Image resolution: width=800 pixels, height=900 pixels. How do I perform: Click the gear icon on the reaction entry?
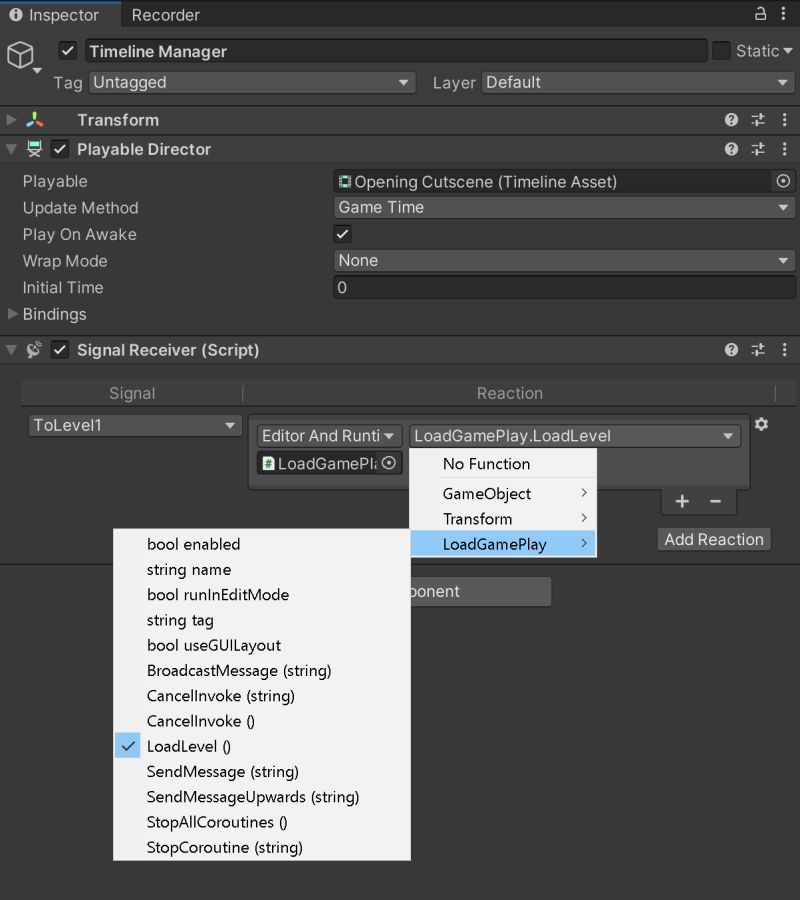click(x=761, y=424)
